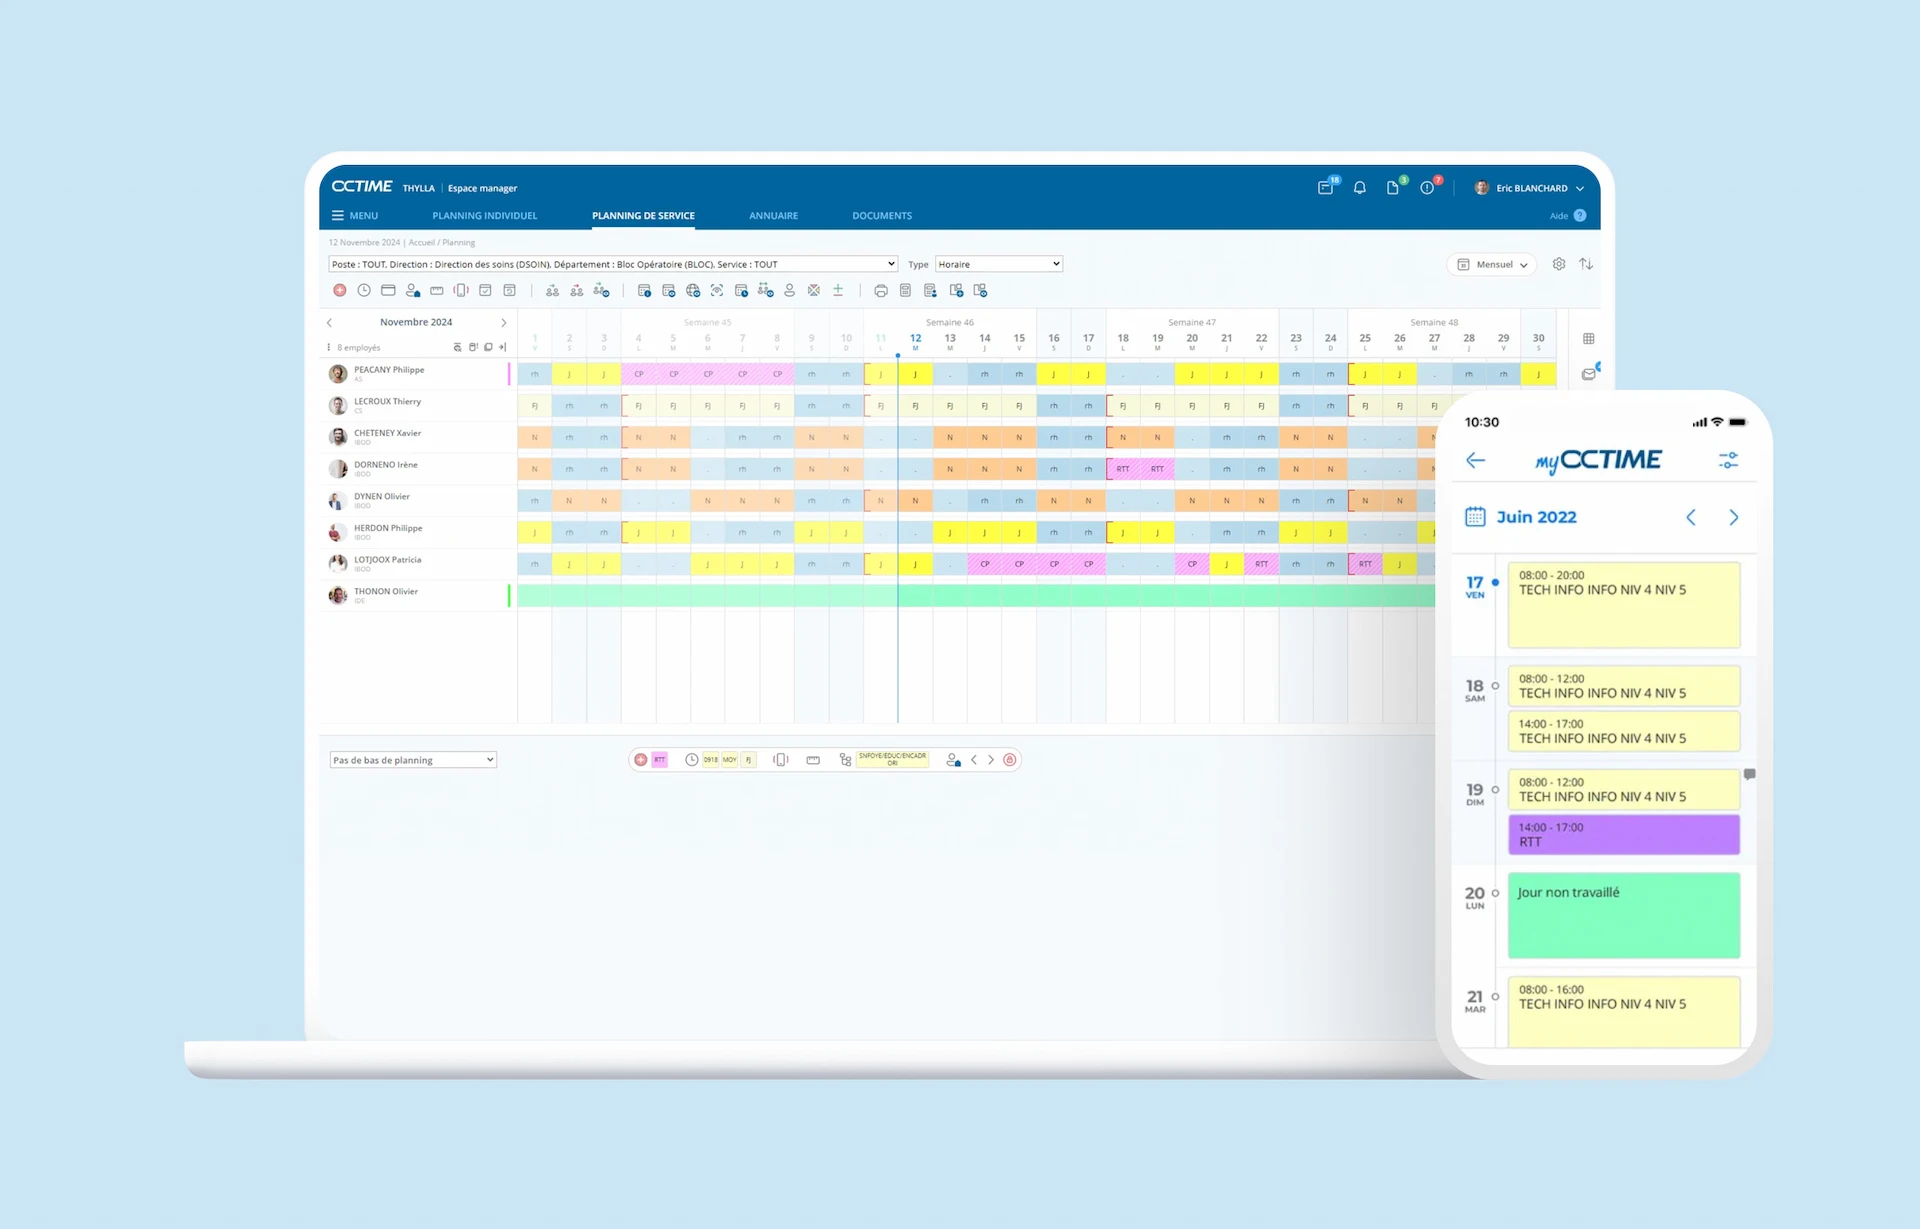
Task: Open the Mensuel view dropdown
Action: [1491, 264]
